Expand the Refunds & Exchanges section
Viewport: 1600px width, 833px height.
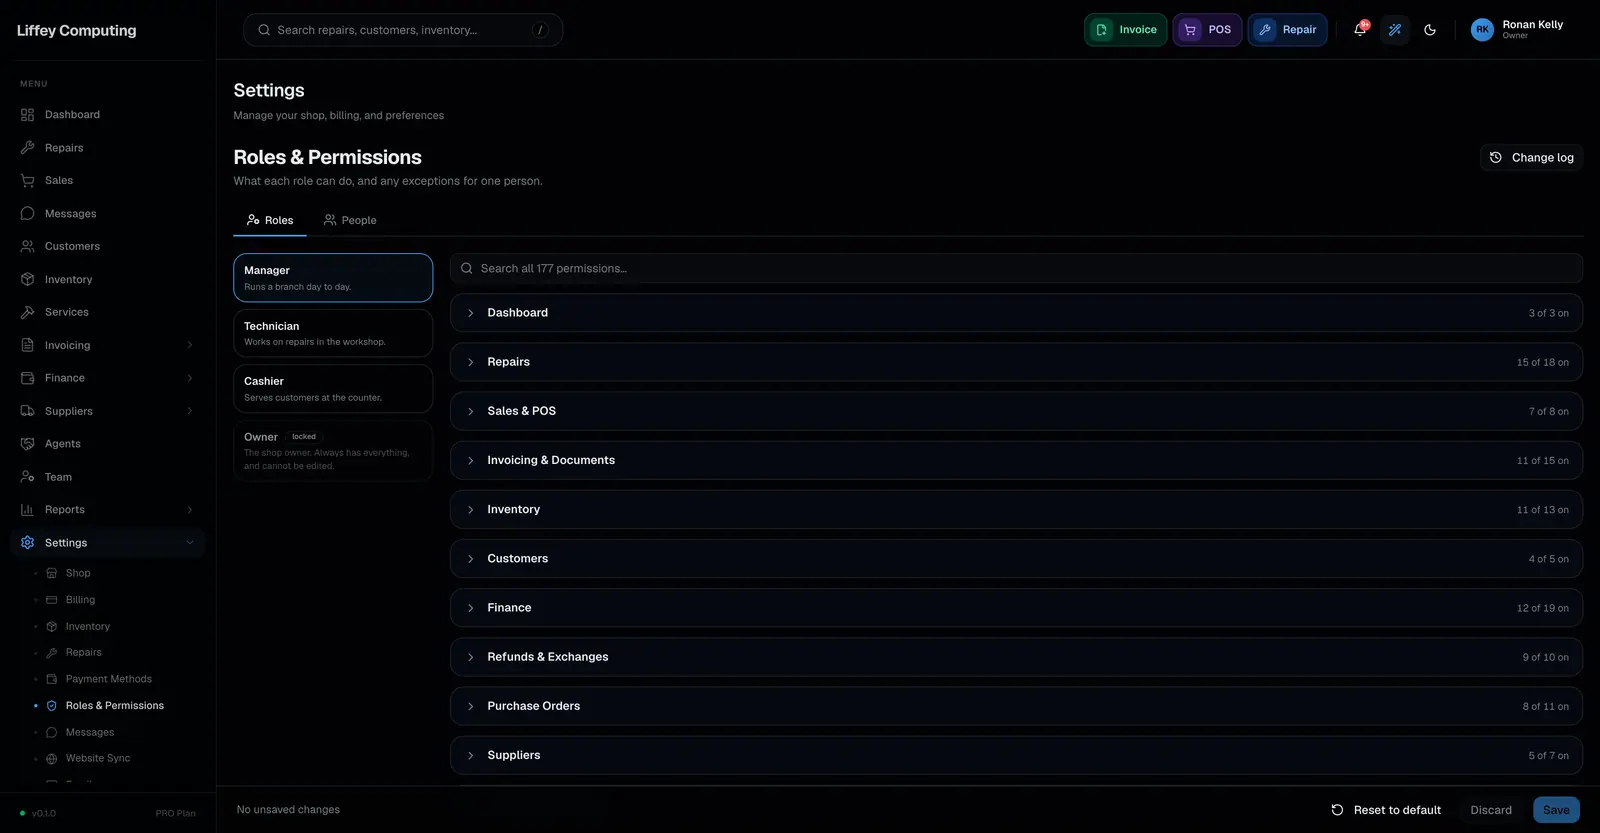coord(1016,657)
